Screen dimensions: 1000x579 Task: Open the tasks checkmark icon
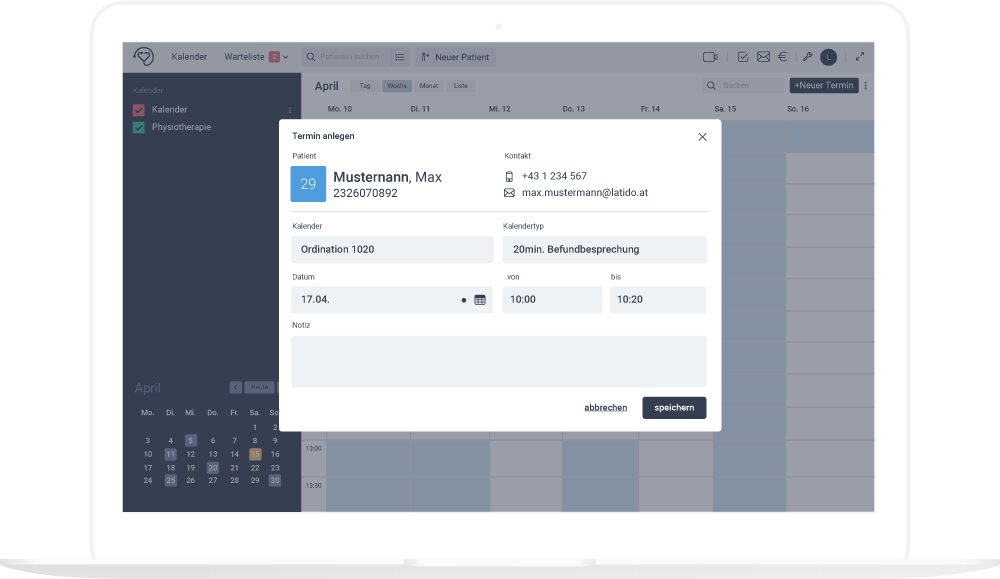pos(743,57)
